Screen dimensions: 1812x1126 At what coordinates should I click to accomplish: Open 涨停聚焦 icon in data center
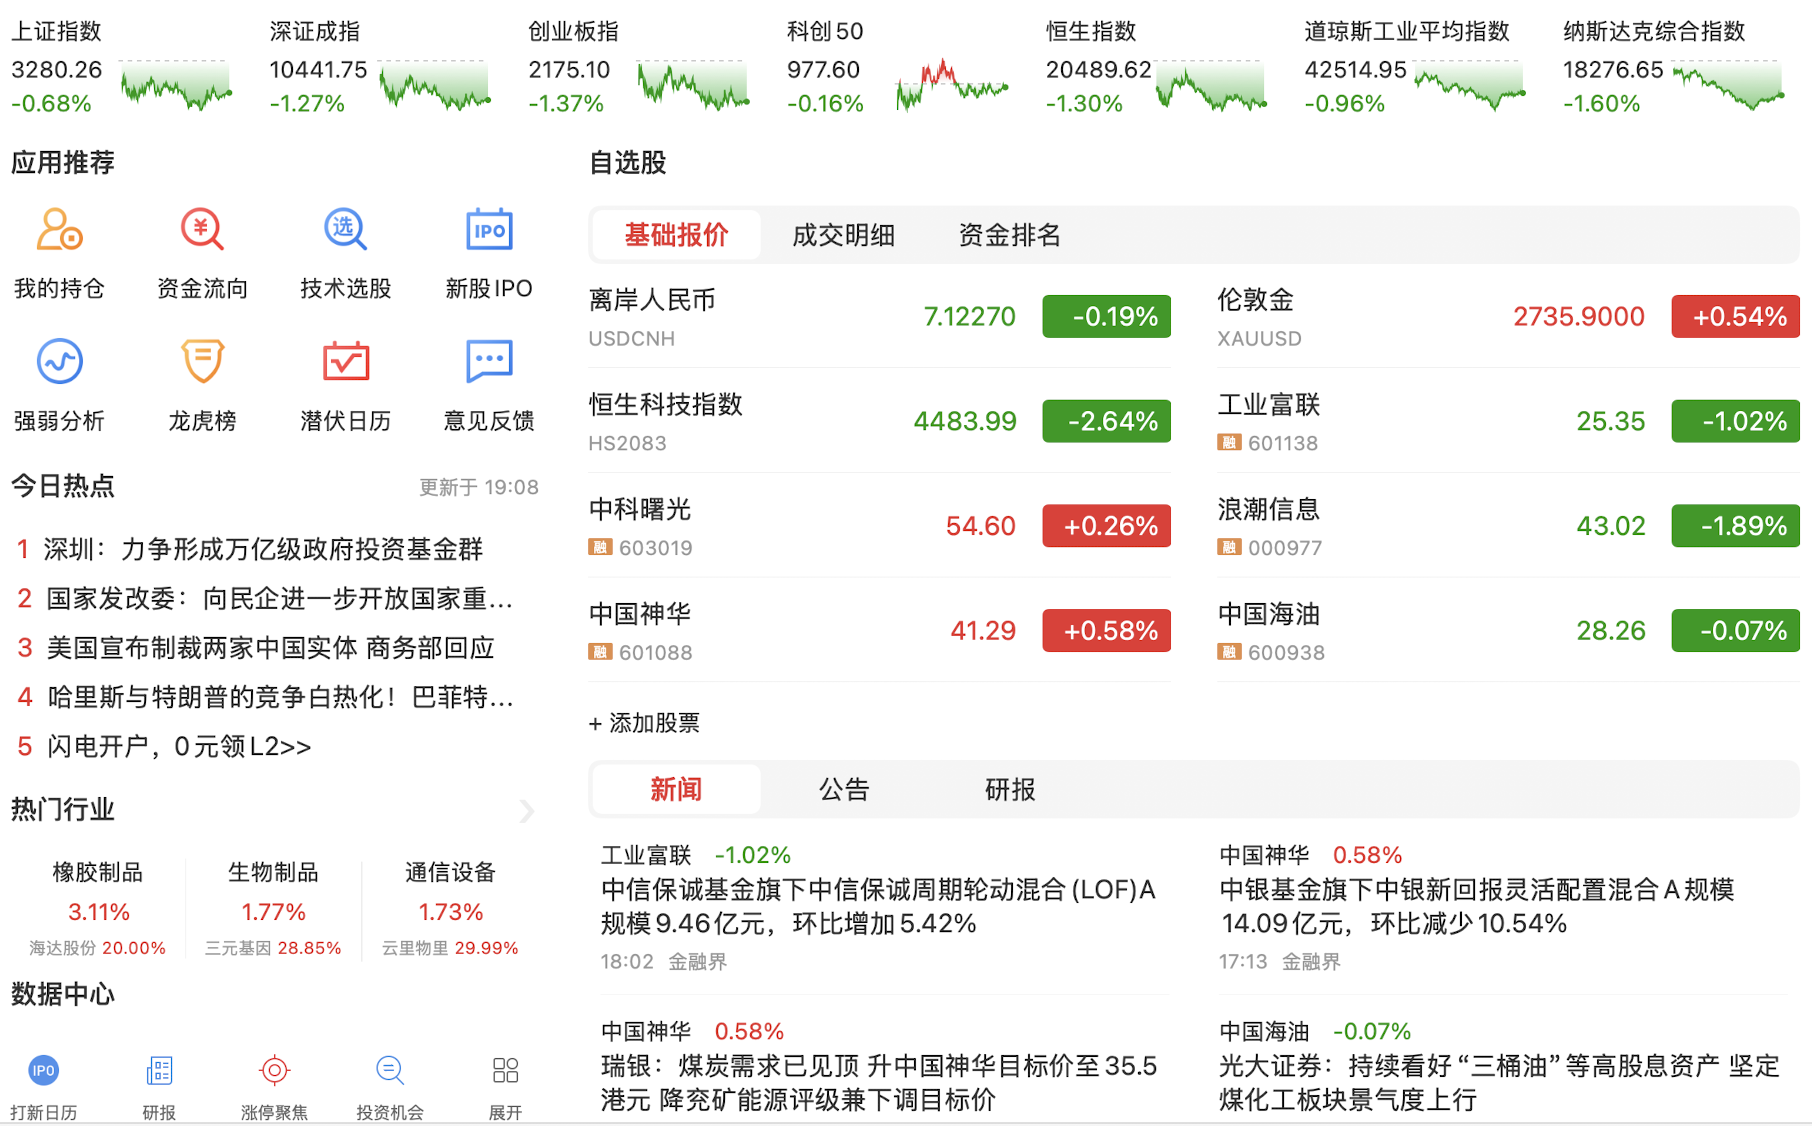(274, 1071)
